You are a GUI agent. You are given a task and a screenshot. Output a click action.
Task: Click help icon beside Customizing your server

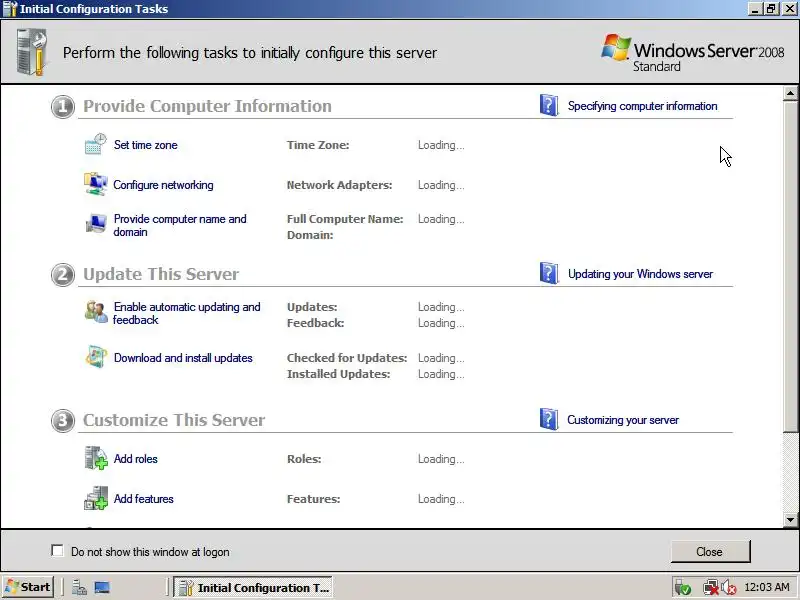[x=549, y=419]
